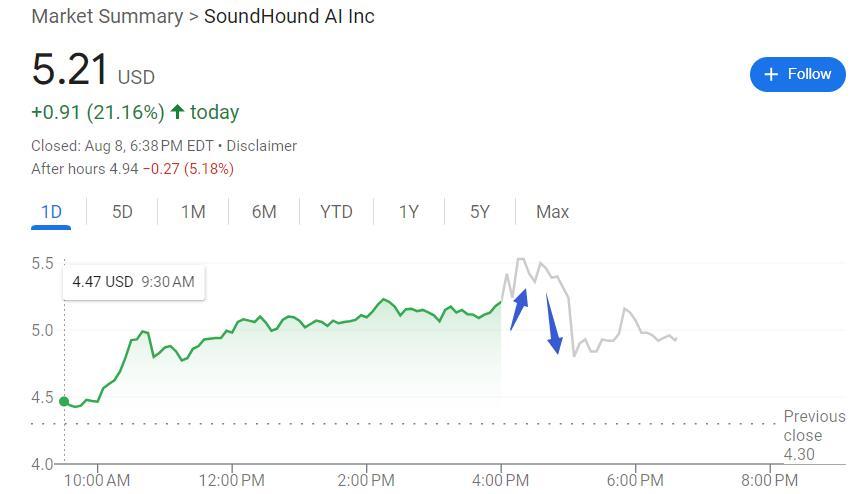The height and width of the screenshot is (494, 863).
Task: Open the YTD chart tab
Action: pos(336,212)
